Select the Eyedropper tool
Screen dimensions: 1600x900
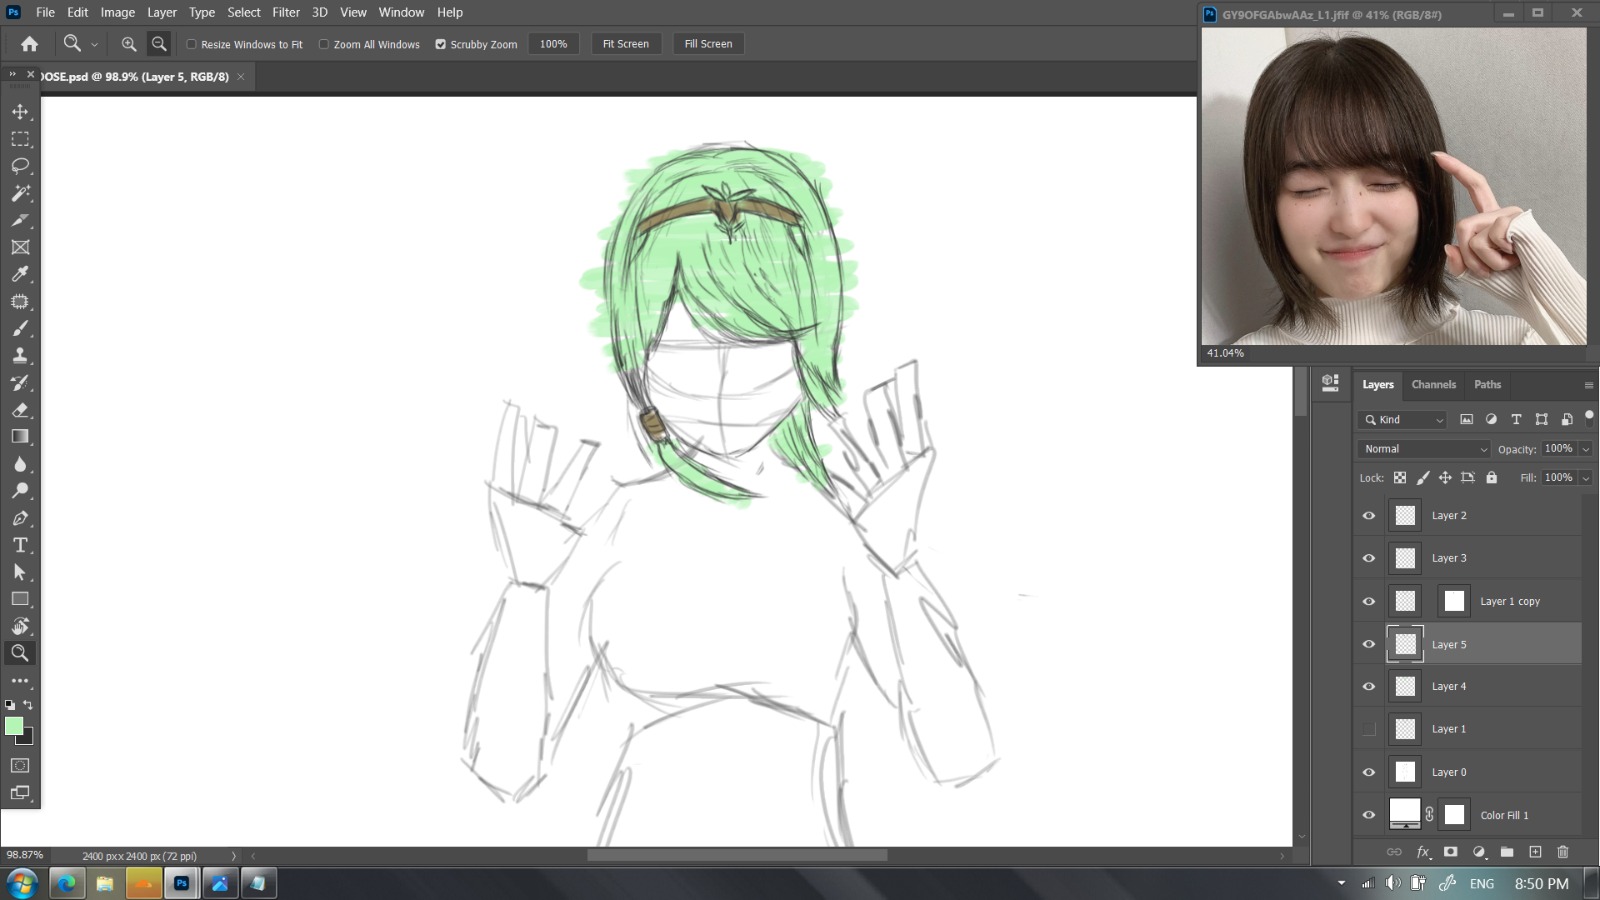click(20, 274)
